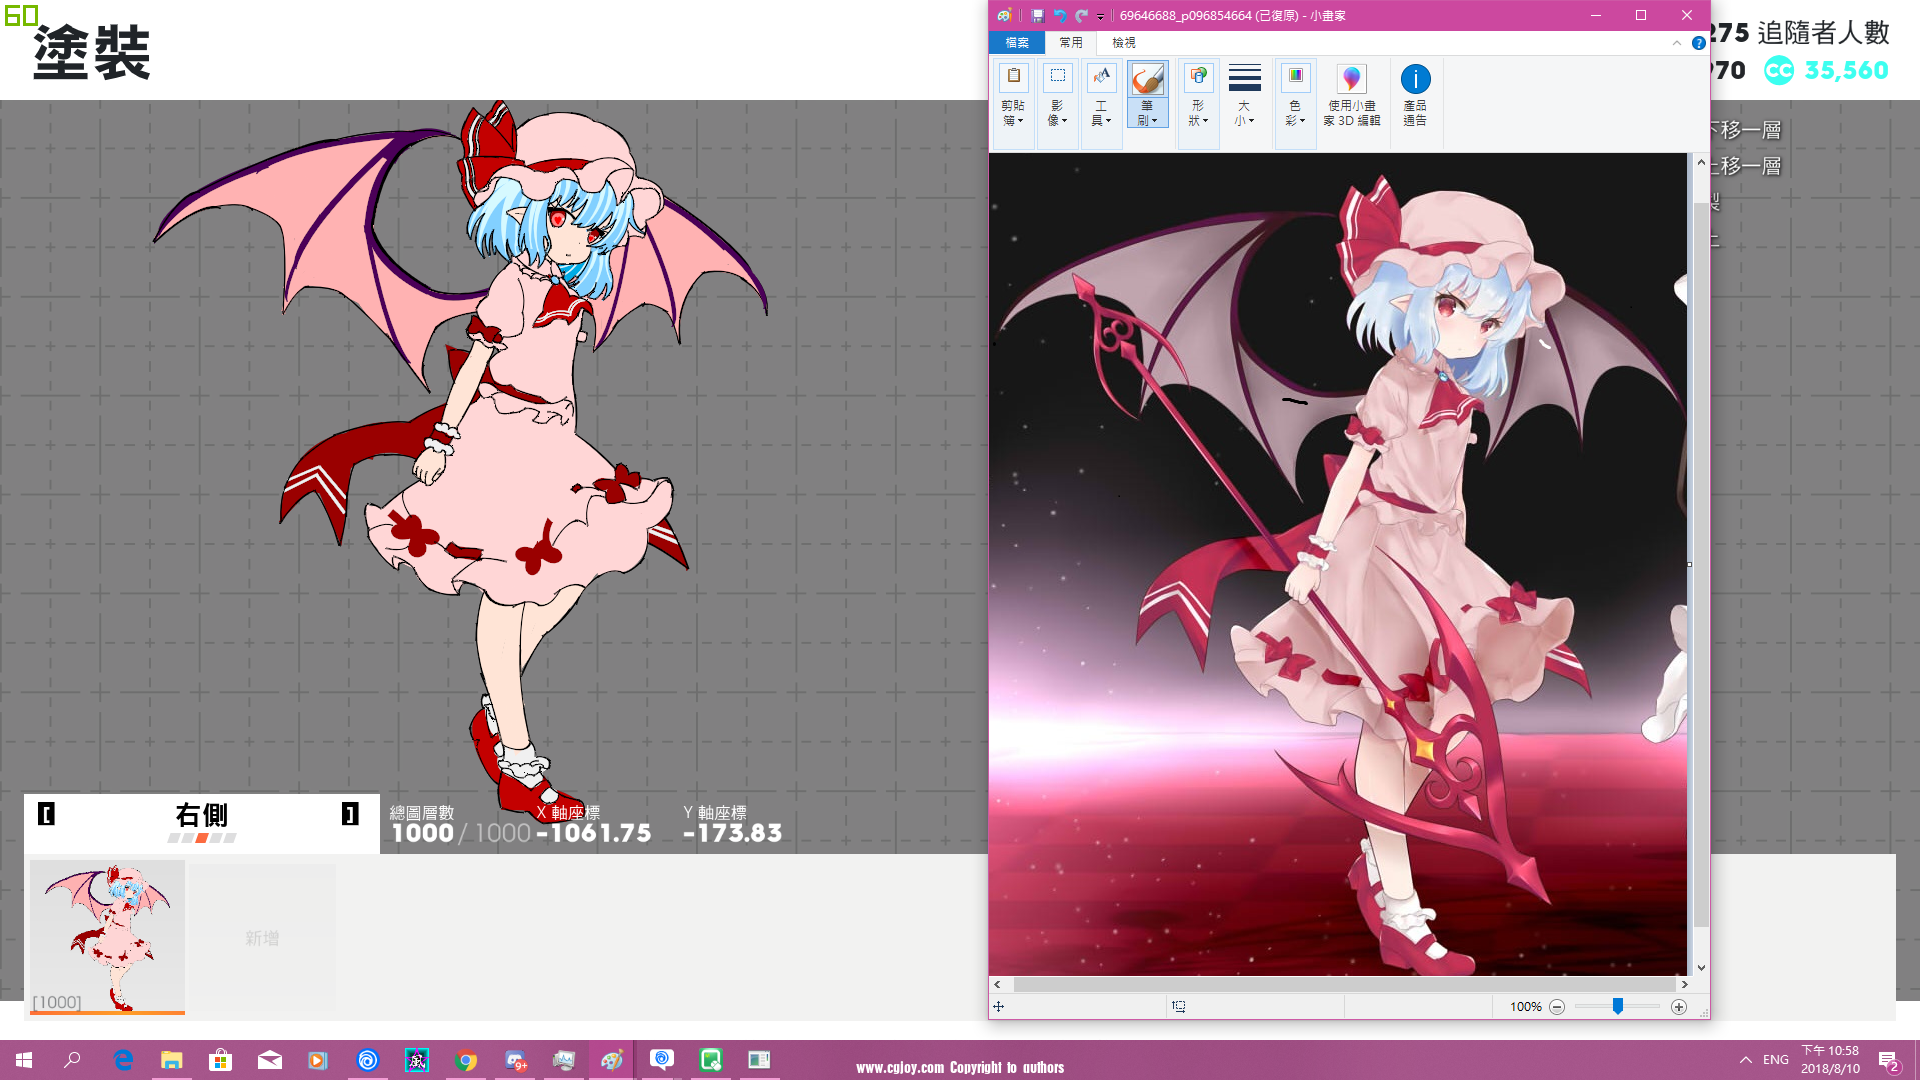Open the 大小 (Size) dropdown
This screenshot has width=1920, height=1080.
pyautogui.click(x=1244, y=113)
